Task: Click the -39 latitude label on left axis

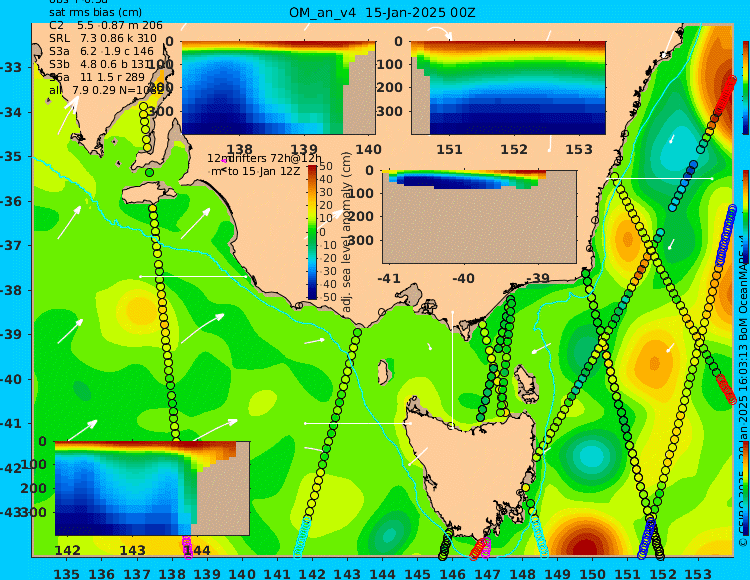Action: coord(11,334)
